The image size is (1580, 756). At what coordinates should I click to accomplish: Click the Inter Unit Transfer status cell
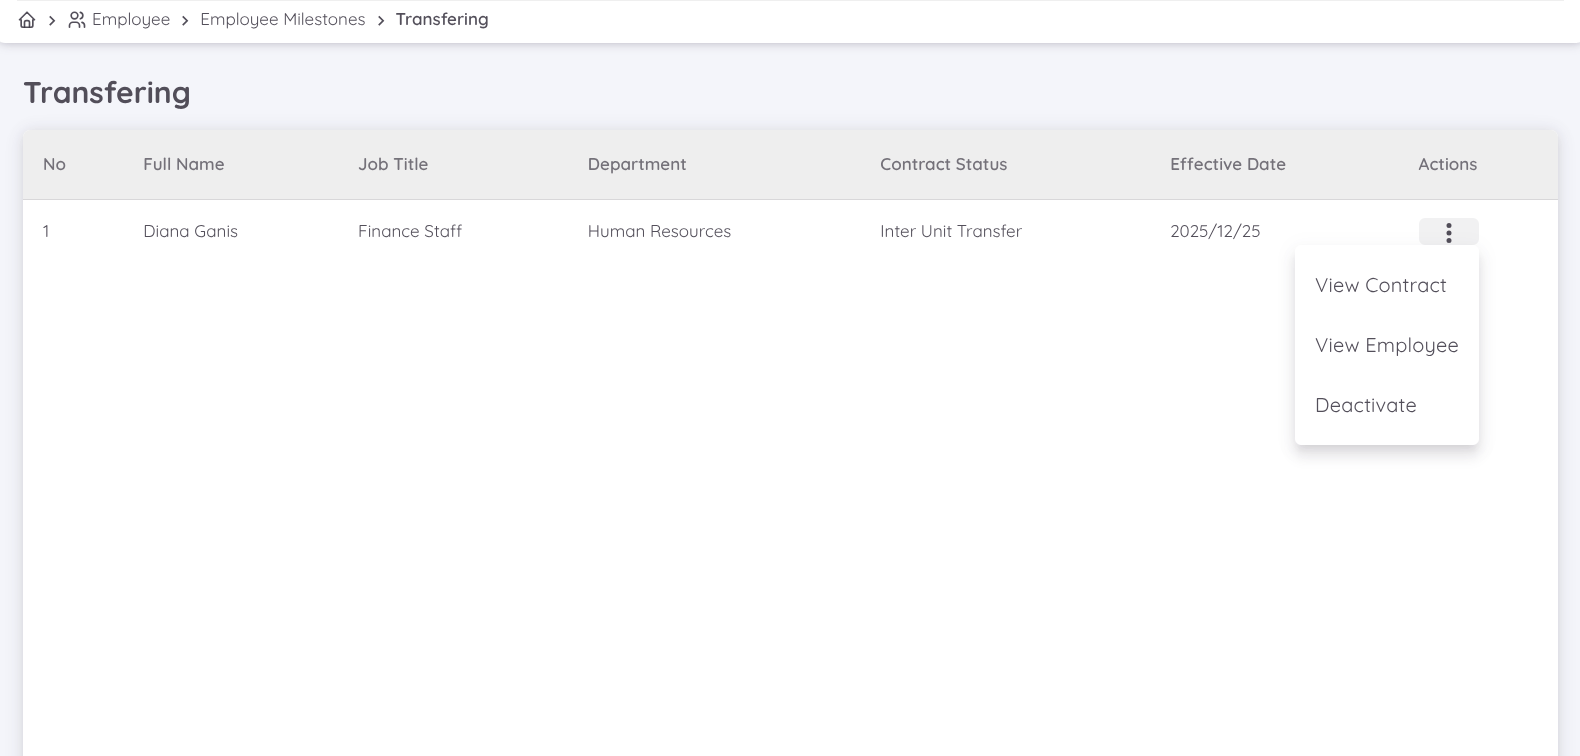(x=950, y=232)
